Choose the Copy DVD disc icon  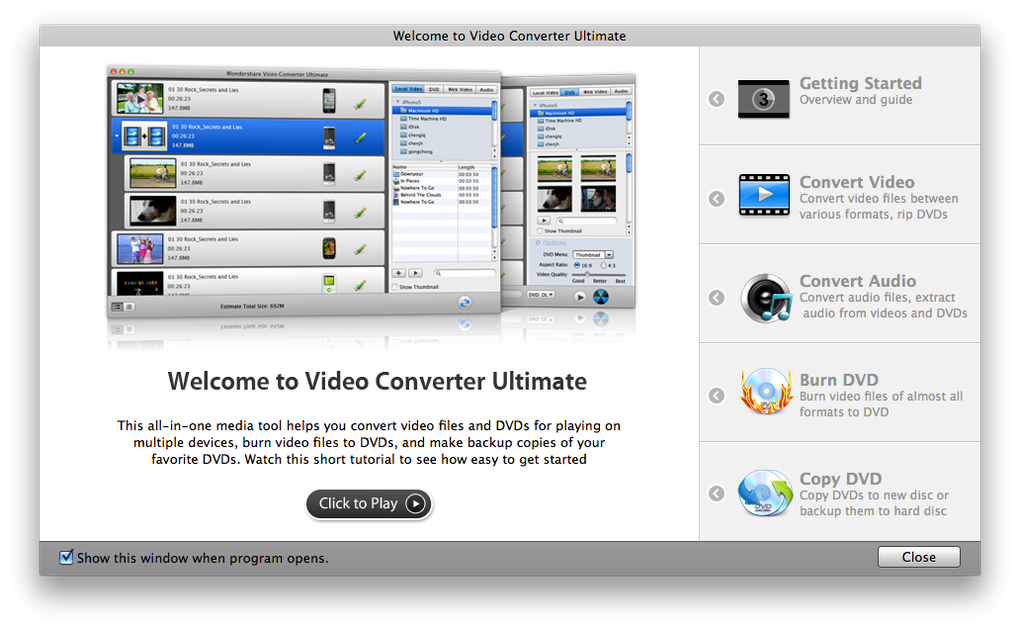coord(765,493)
